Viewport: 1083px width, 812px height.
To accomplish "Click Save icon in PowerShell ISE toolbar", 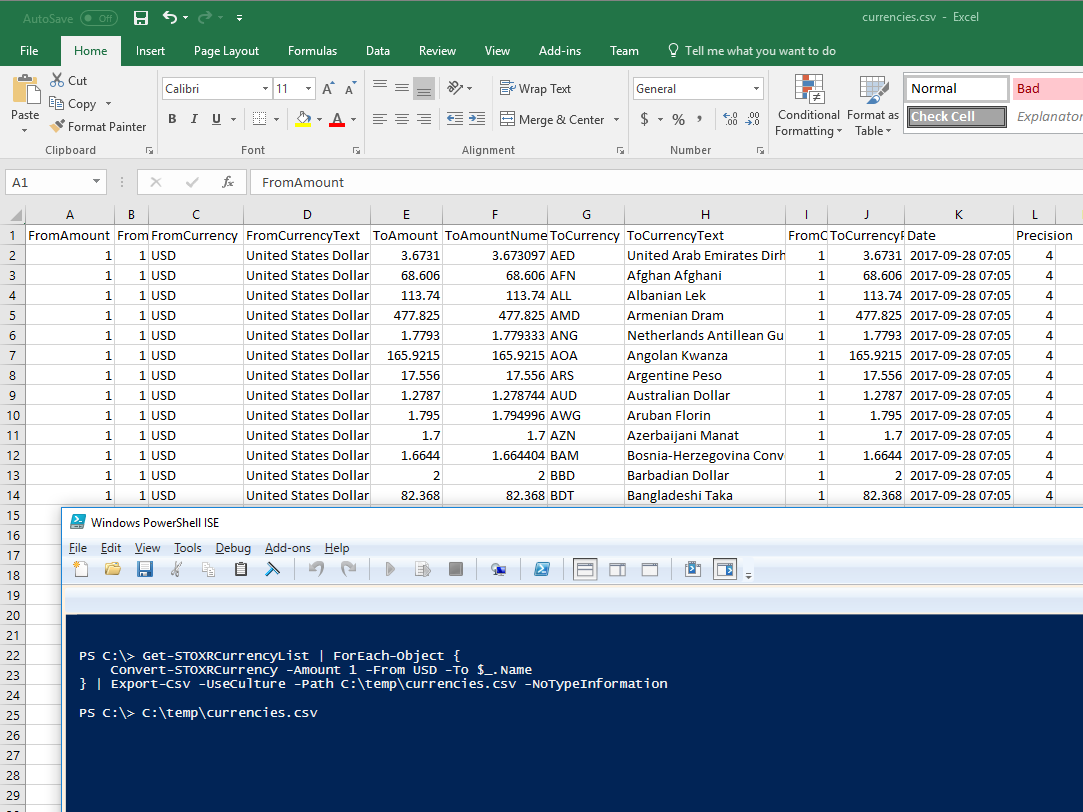I will tap(145, 569).
